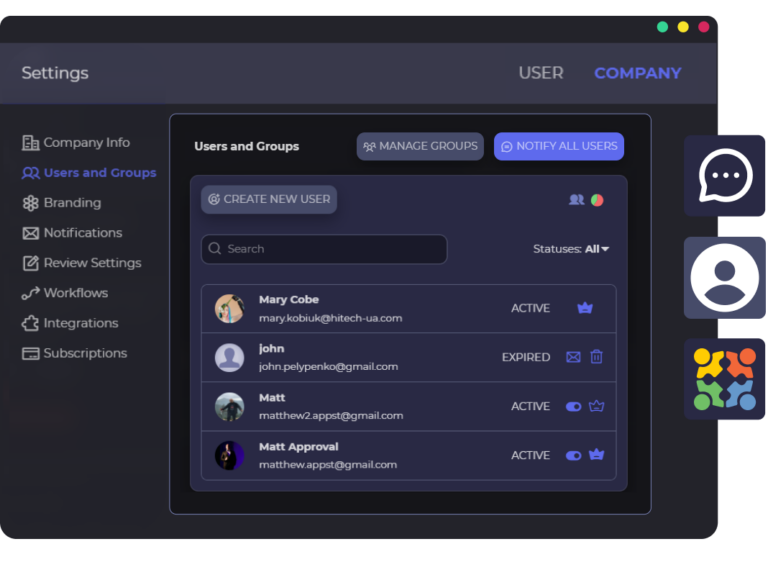Switch to the USER tab
Viewport: 768px width, 580px height.
[x=541, y=73]
